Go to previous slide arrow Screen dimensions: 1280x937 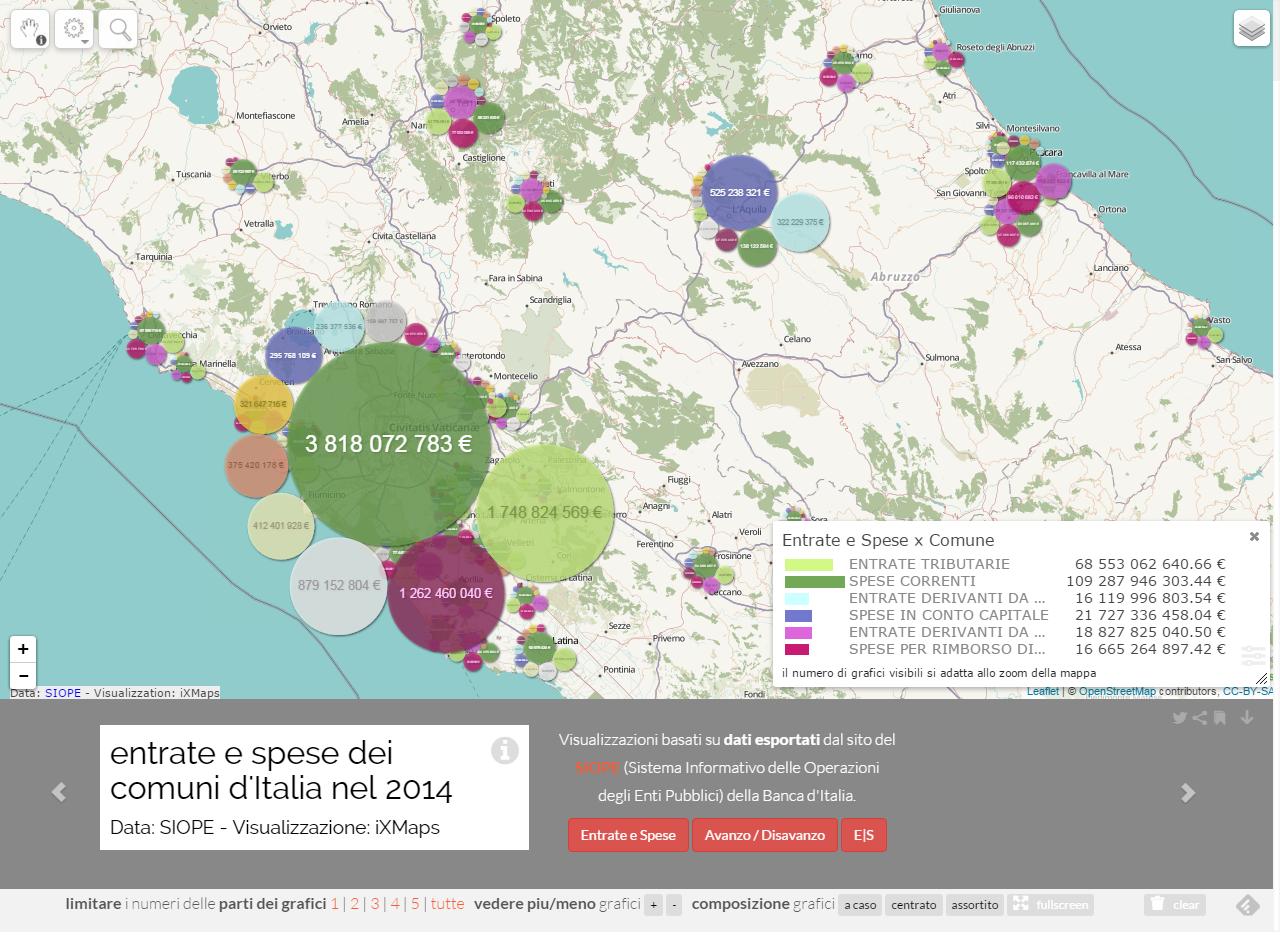[x=59, y=792]
